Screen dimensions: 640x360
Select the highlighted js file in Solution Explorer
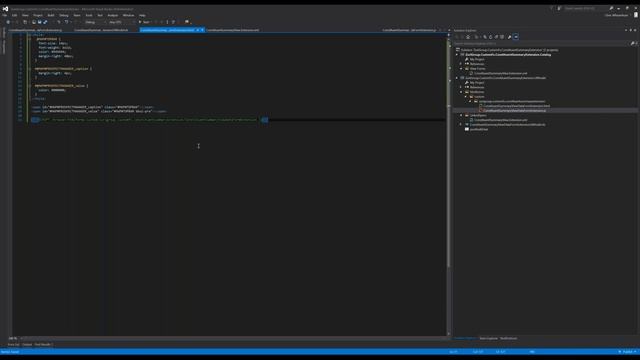click(514, 110)
